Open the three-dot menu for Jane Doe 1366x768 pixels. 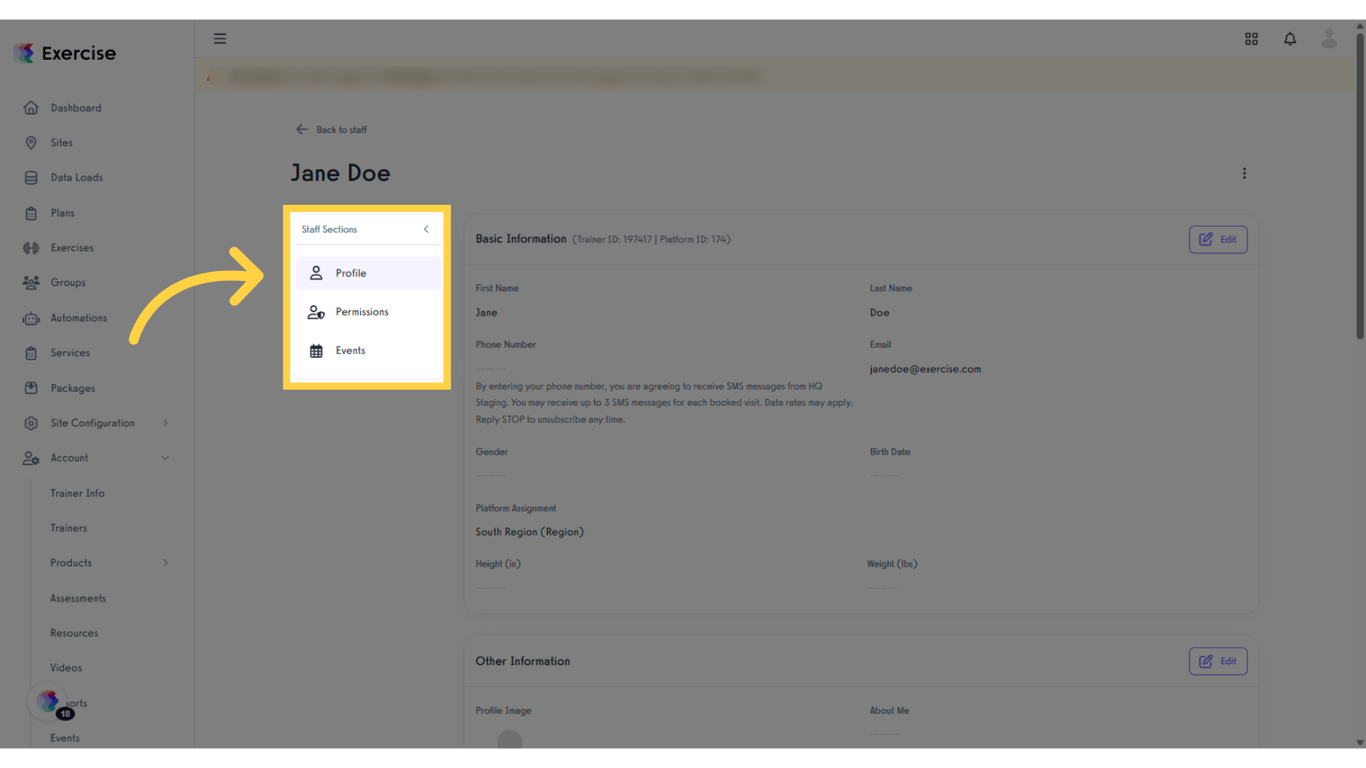pyautogui.click(x=1244, y=173)
